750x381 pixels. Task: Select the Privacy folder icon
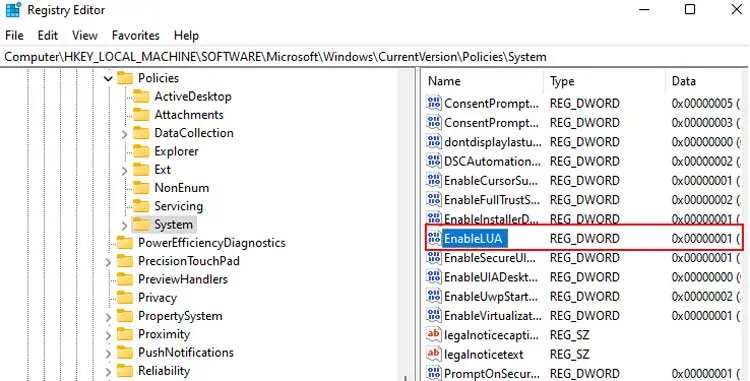point(124,297)
